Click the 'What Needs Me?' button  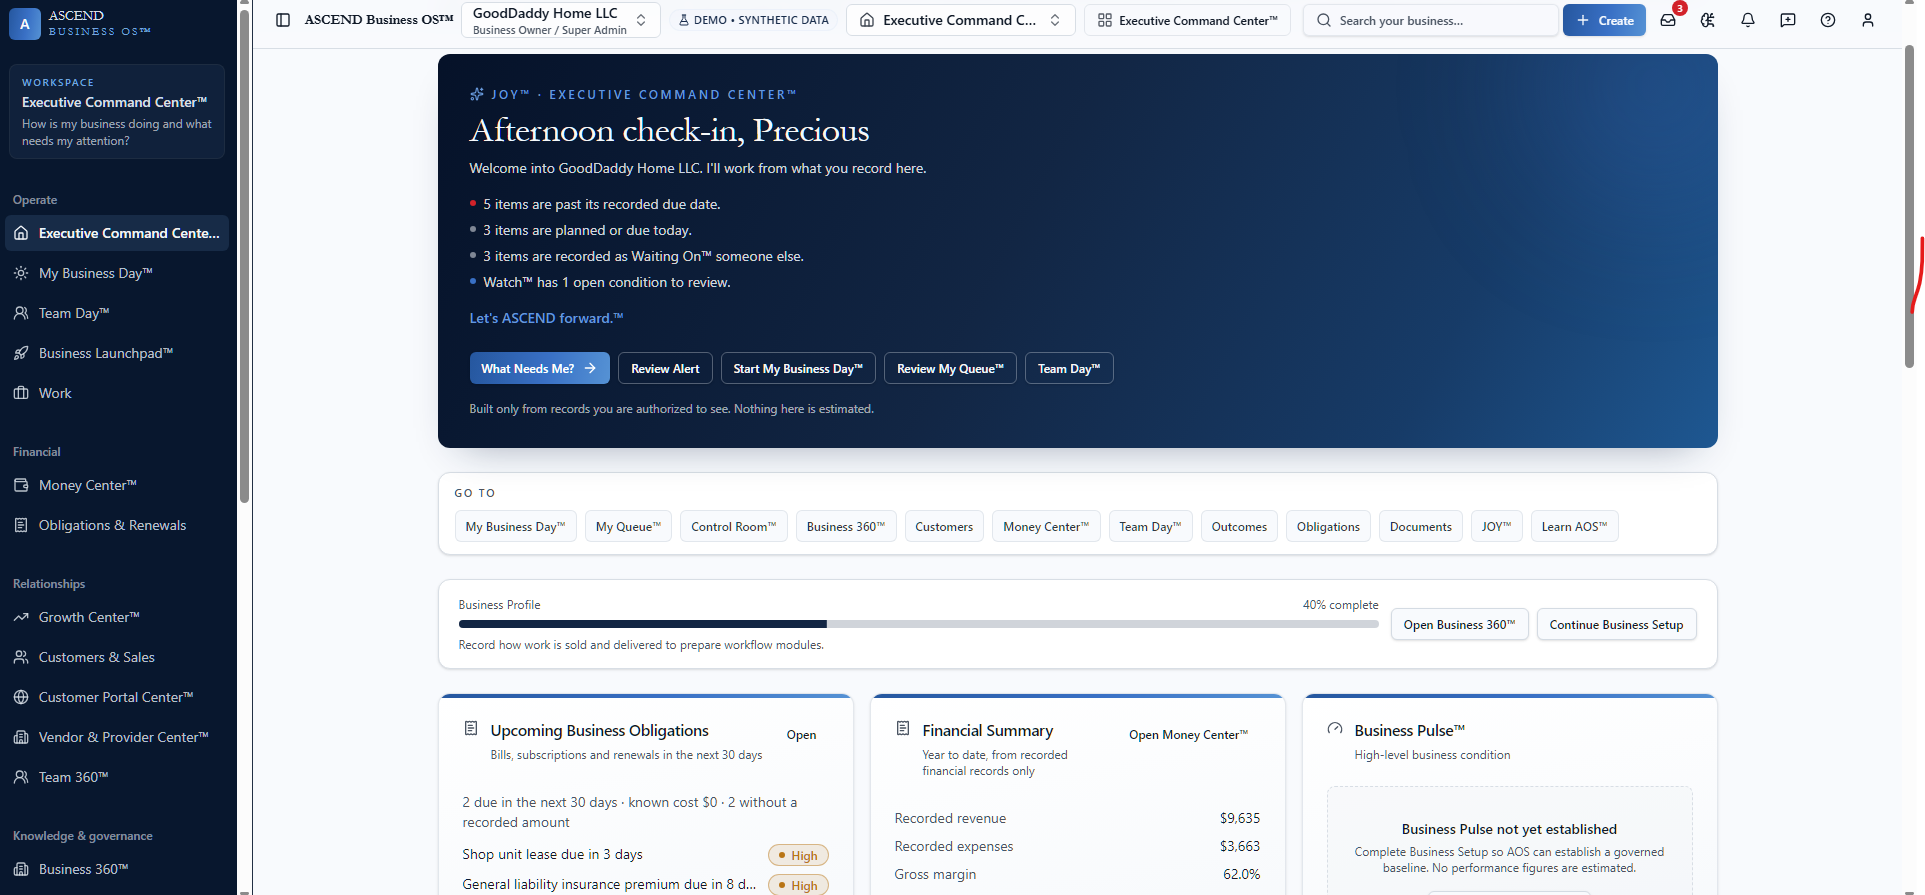(x=539, y=368)
